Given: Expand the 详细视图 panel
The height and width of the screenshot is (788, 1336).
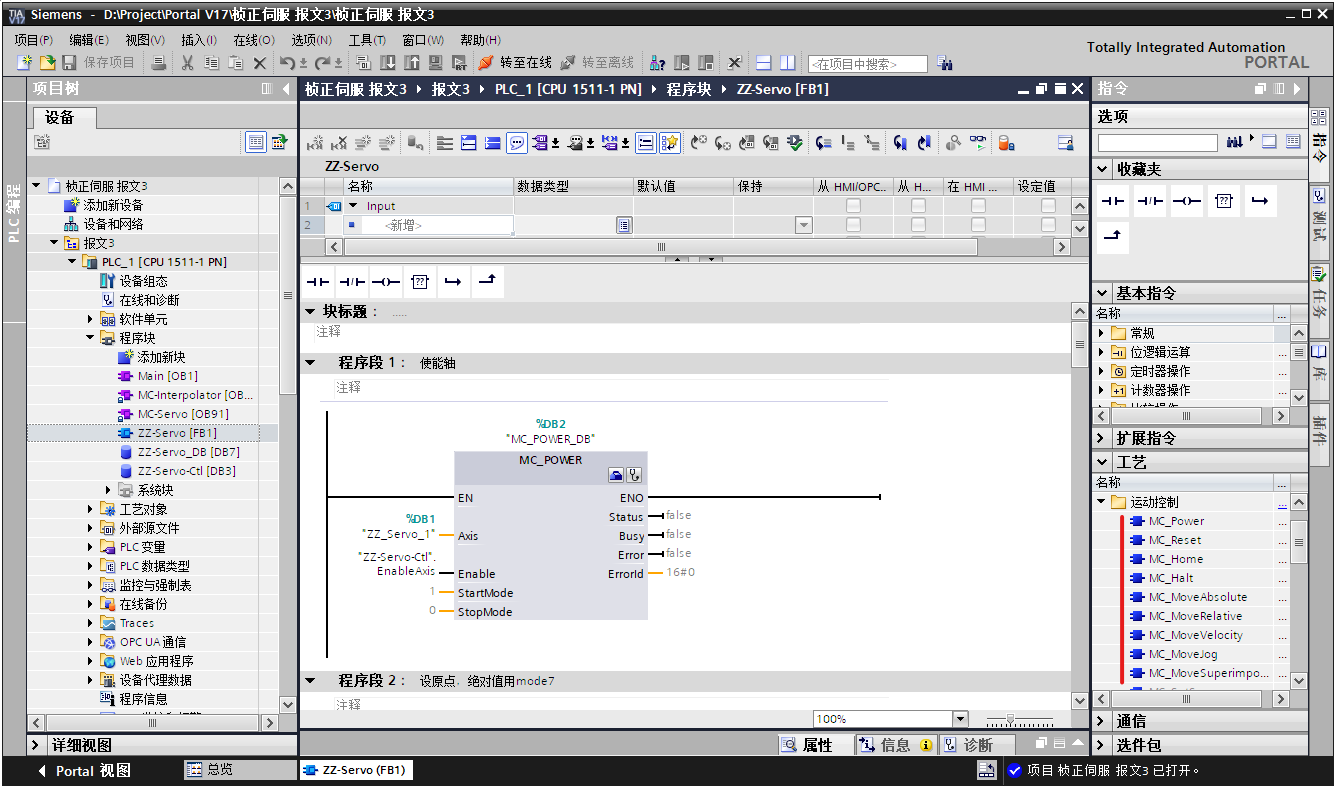Looking at the screenshot, I should 37,745.
